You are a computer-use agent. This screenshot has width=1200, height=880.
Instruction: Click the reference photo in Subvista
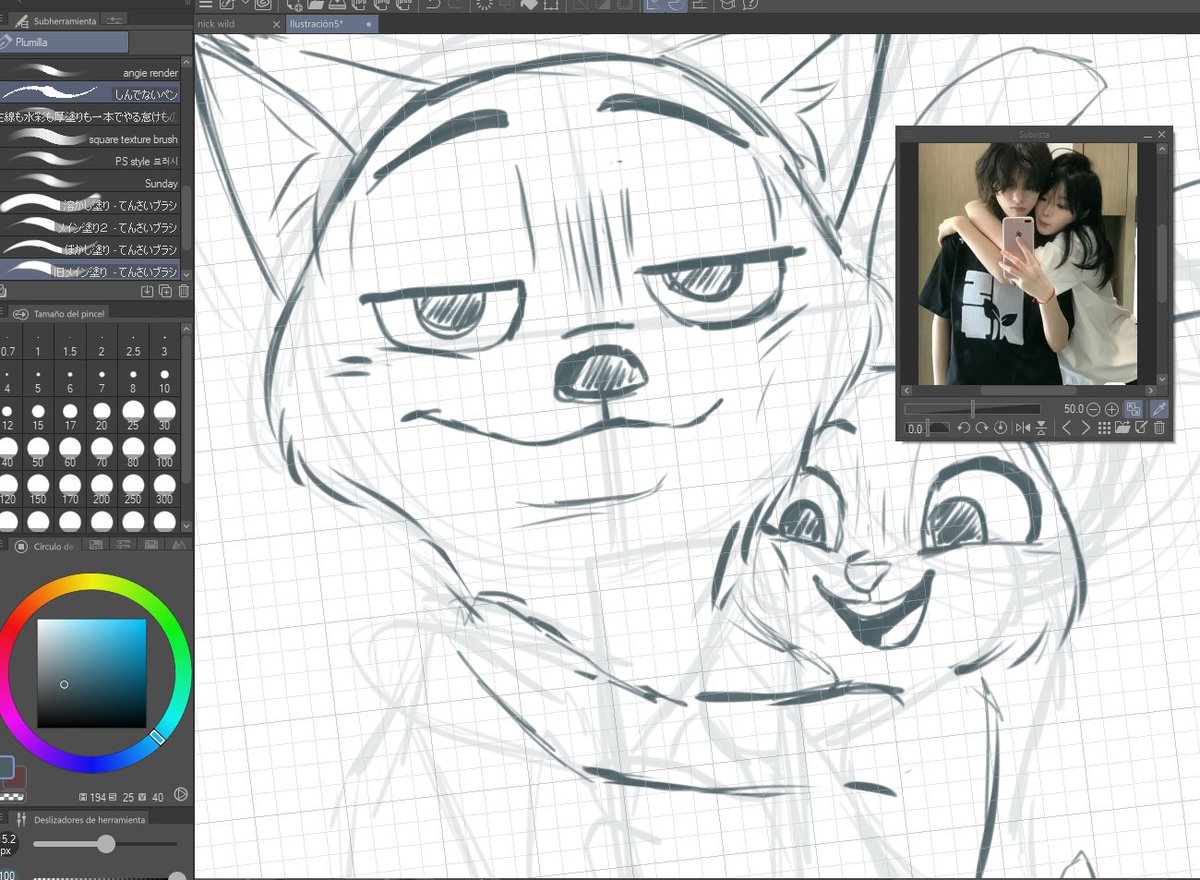click(x=1027, y=264)
